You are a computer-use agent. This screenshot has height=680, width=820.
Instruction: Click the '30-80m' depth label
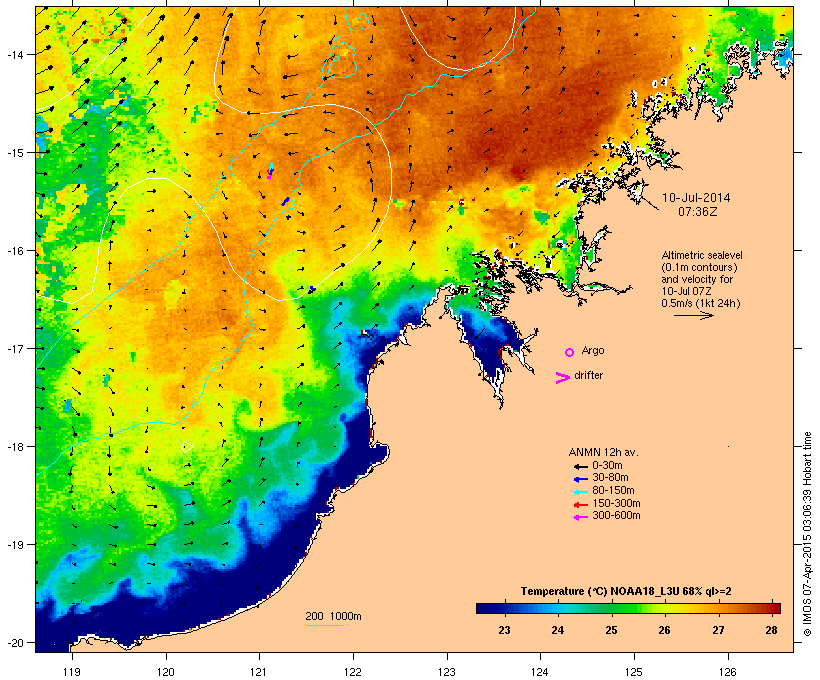click(610, 478)
